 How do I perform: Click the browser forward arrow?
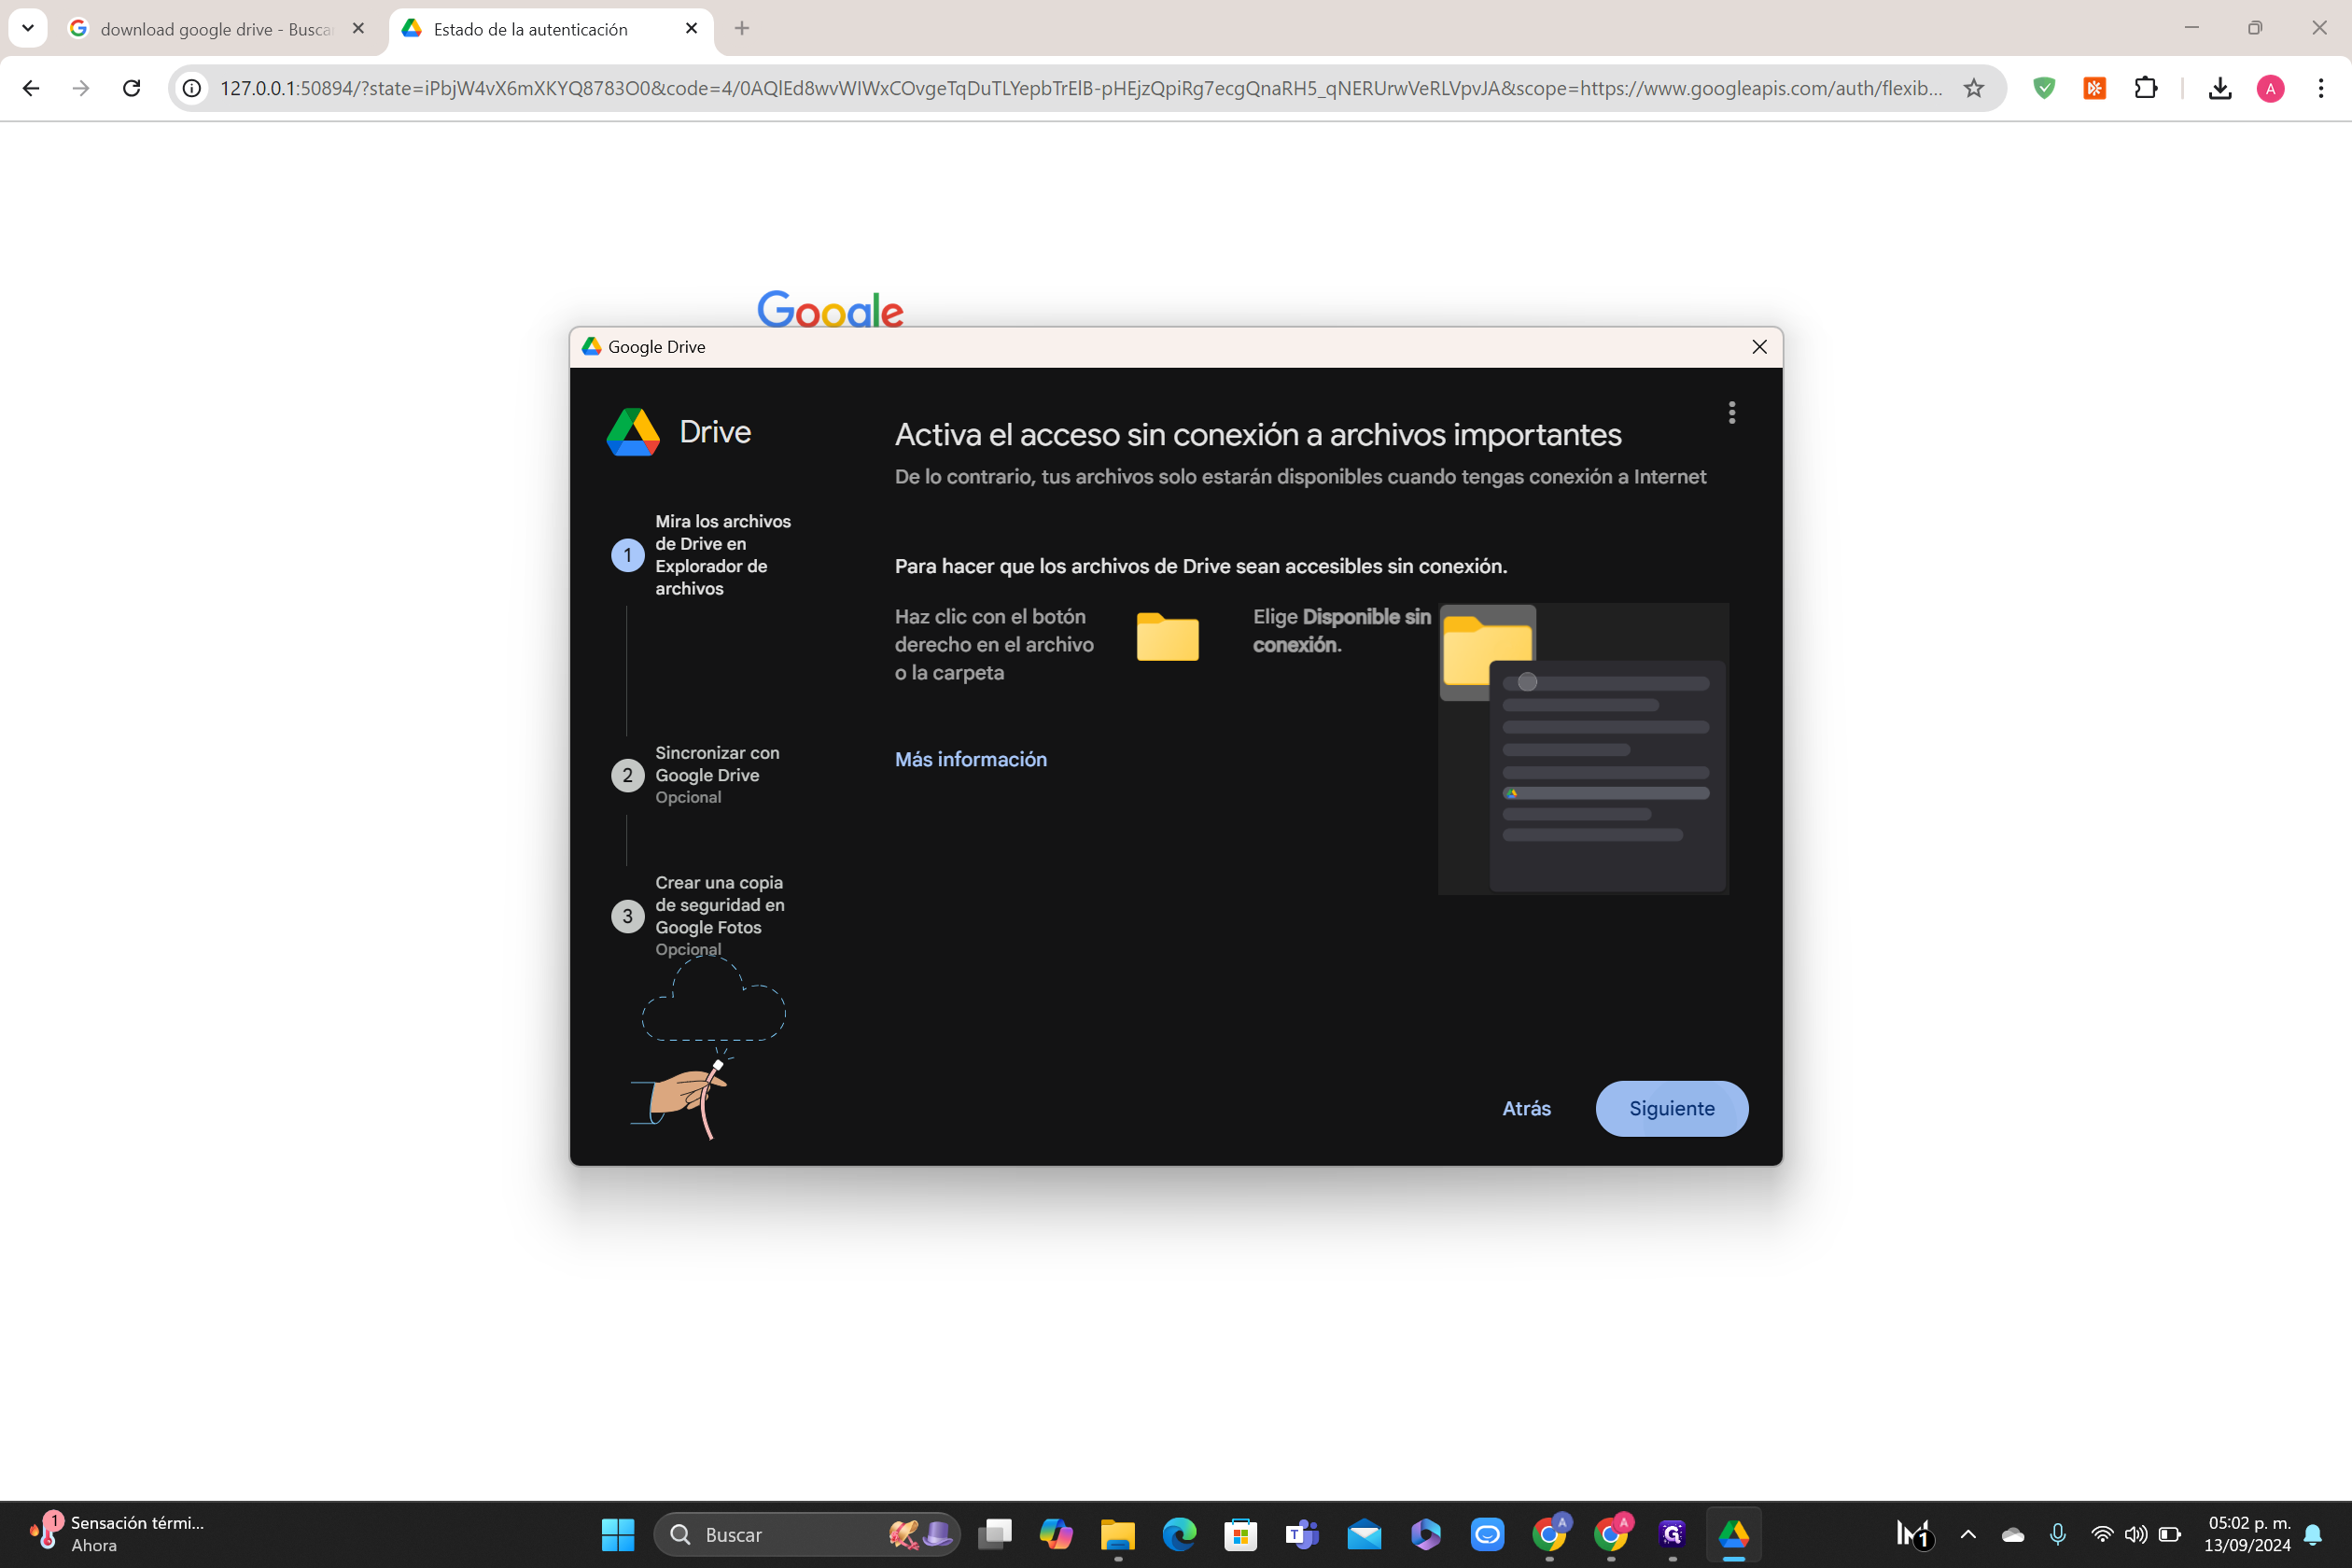pyautogui.click(x=81, y=88)
